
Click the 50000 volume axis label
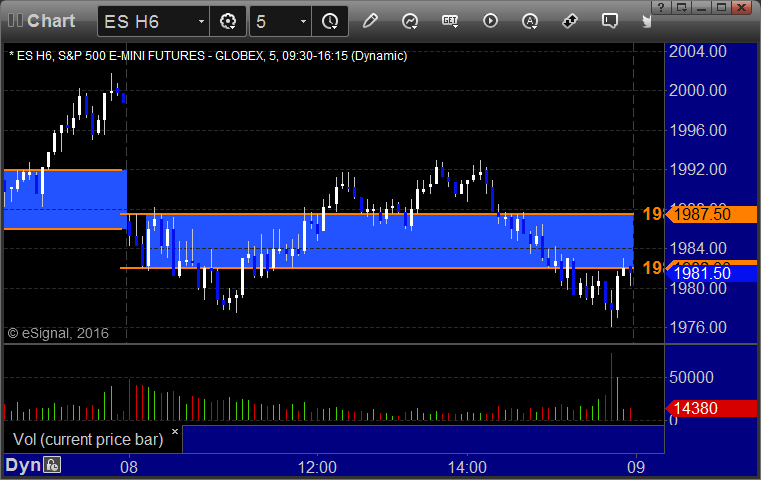pyautogui.click(x=691, y=377)
